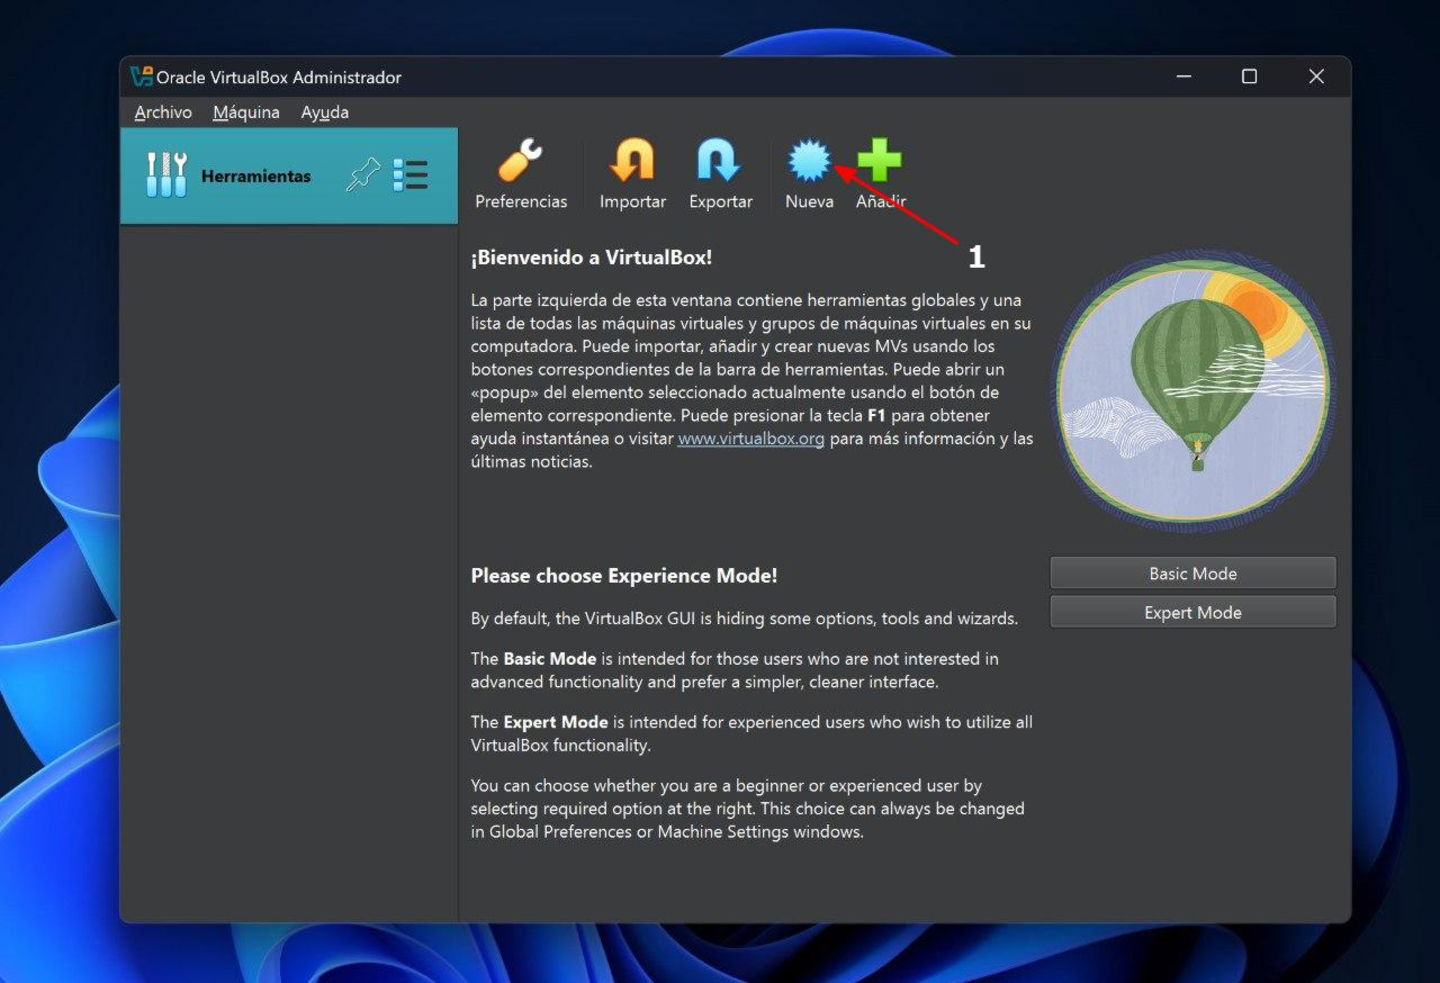Close the VirtualBox Administrador window
1440x983 pixels.
click(1316, 76)
